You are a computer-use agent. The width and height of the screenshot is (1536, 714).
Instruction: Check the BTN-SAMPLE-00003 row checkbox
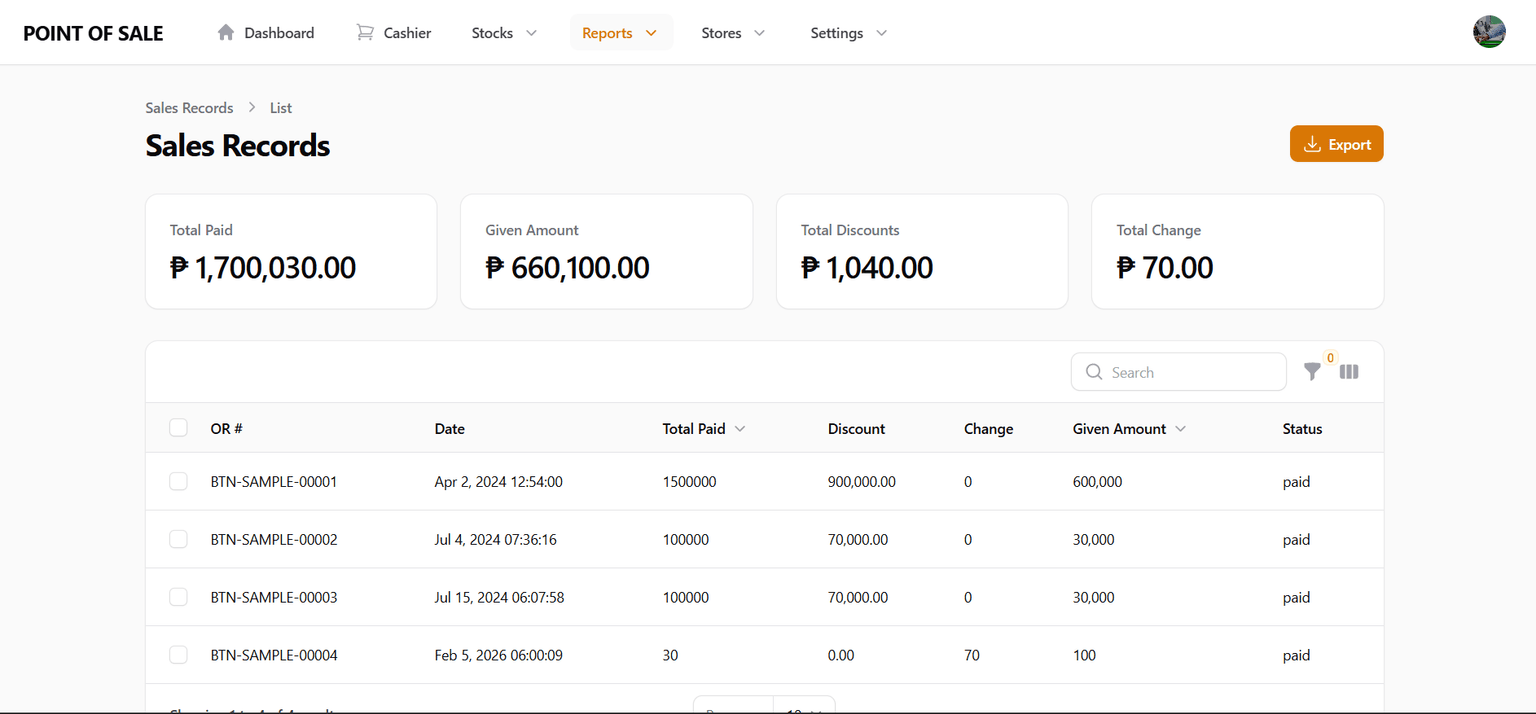[178, 597]
